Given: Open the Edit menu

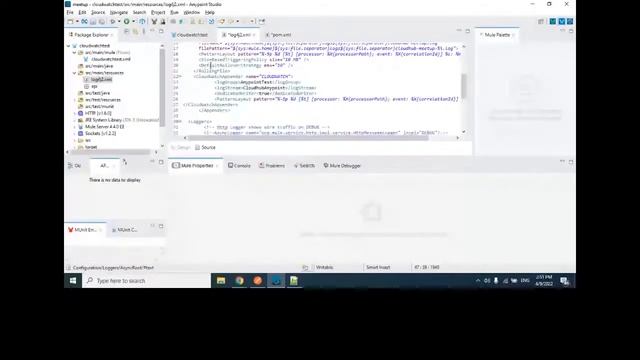Looking at the screenshot, I should coord(82,13).
